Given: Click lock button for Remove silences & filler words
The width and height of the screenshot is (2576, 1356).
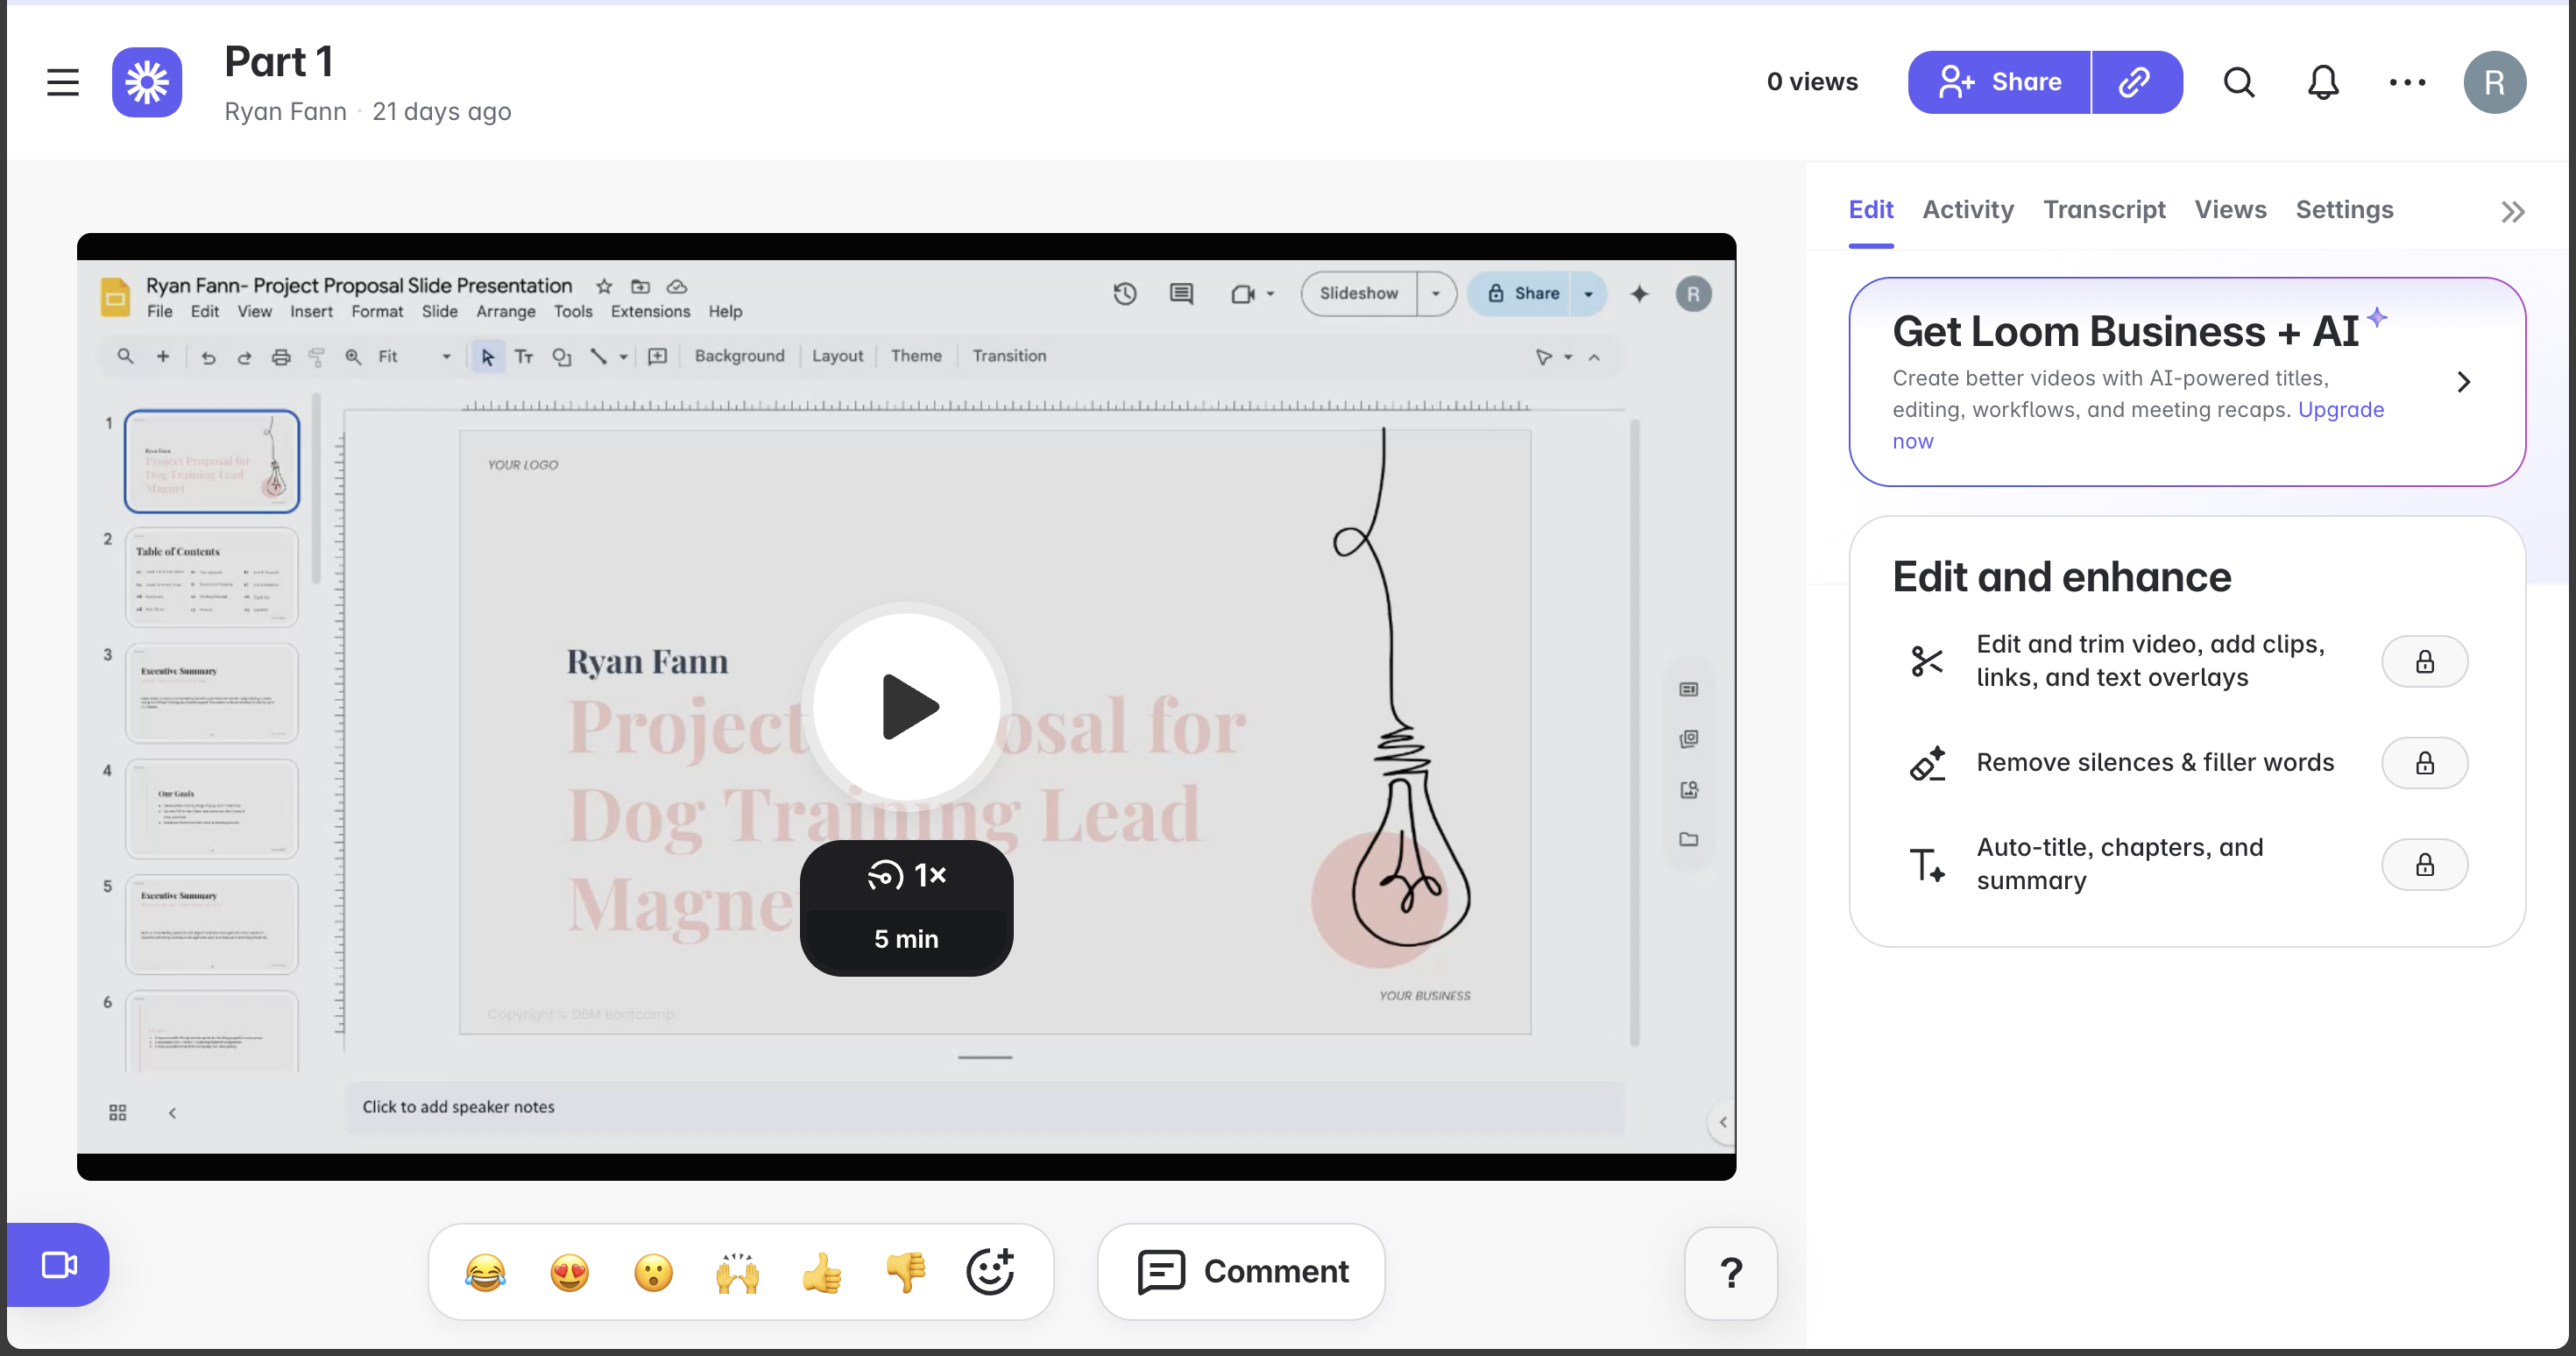Looking at the screenshot, I should pos(2424,763).
